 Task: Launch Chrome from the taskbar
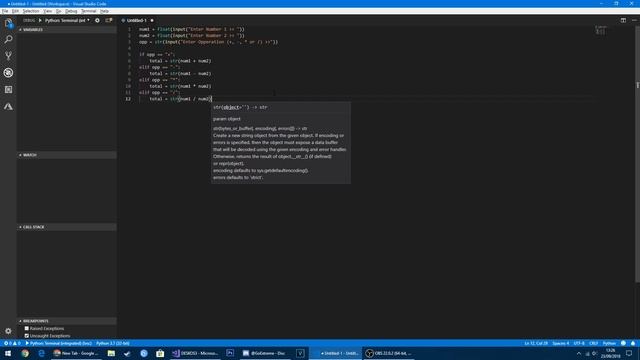pyautogui.click(x=25, y=353)
